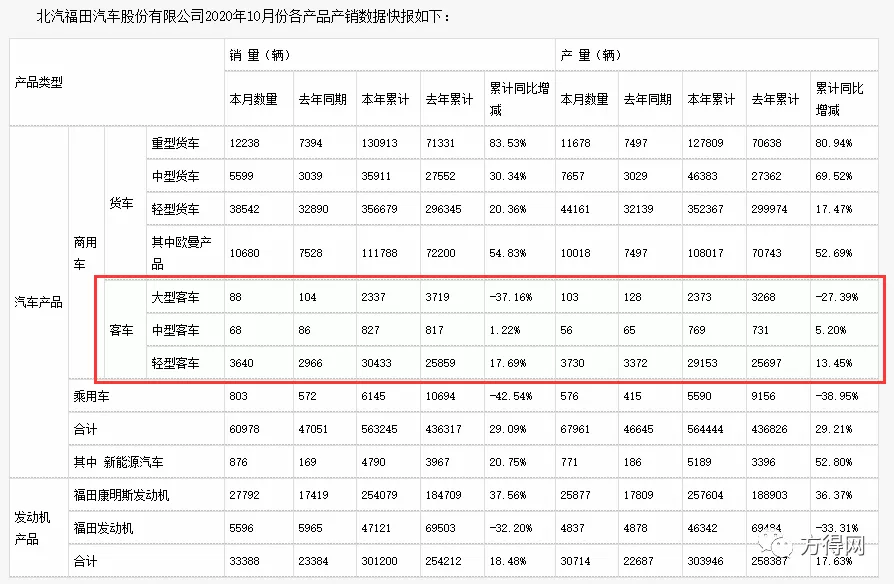Image resolution: width=894 pixels, height=584 pixels.
Task: Click 13.45% in the 轻型客车 row
Action: [x=834, y=363]
